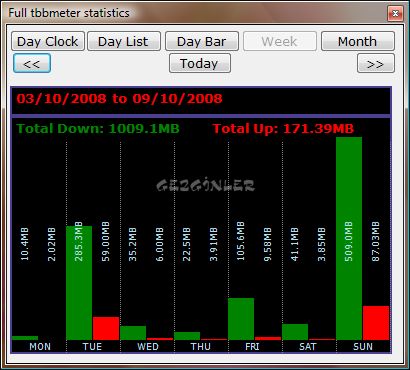Click the green Tuesday download bar
This screenshot has height=370, width=410.
click(79, 283)
